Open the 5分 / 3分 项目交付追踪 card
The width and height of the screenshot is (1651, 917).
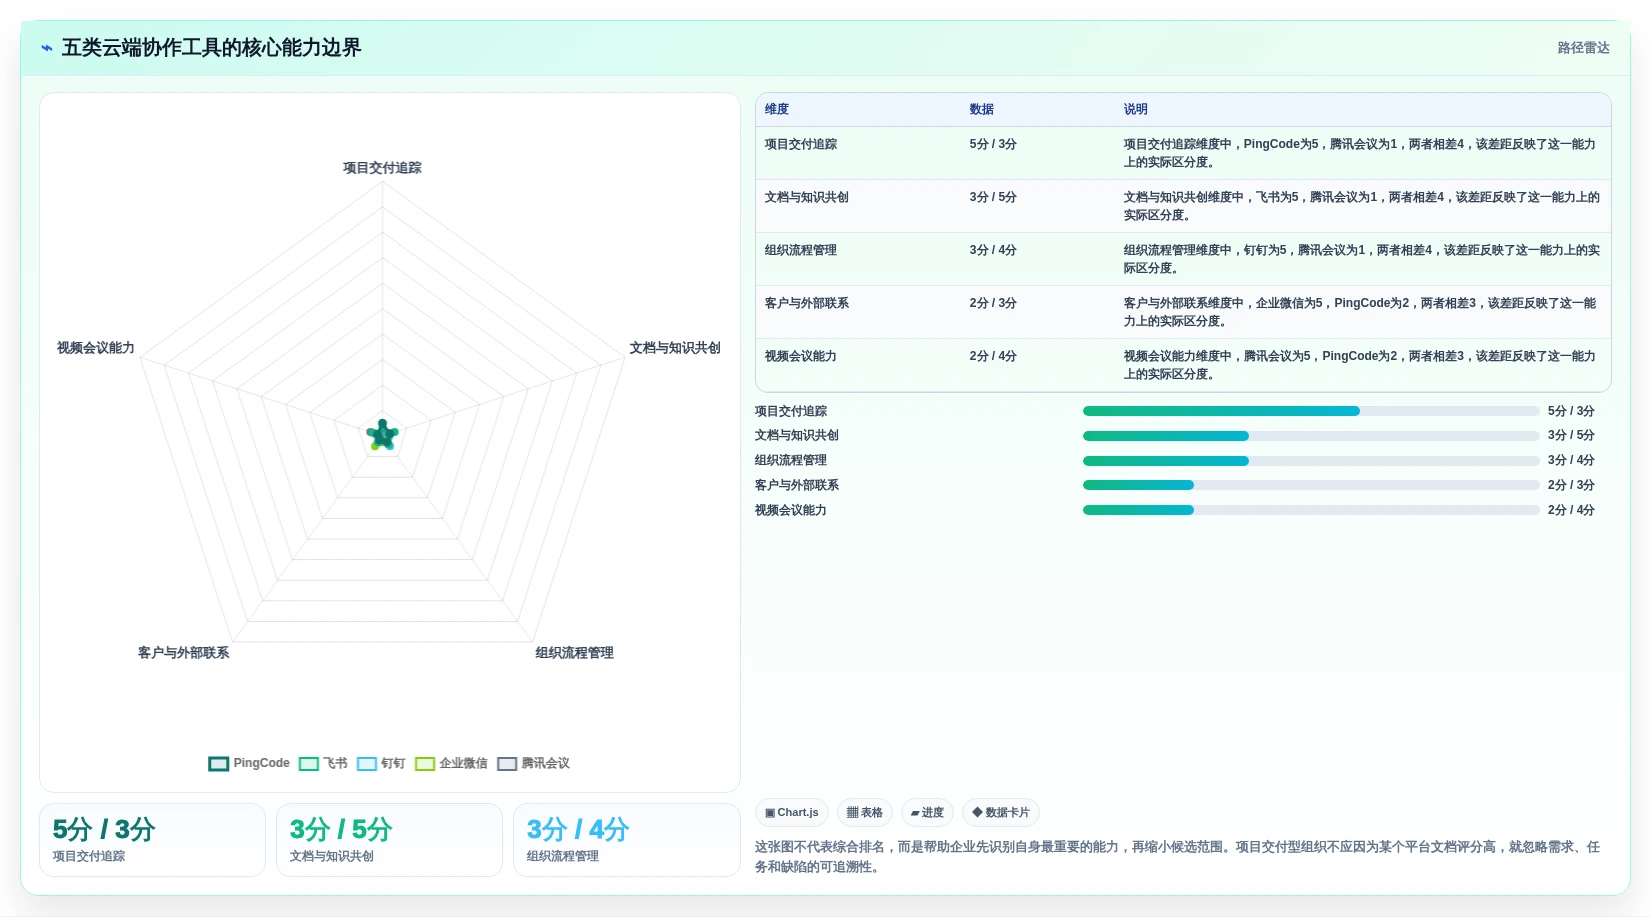[152, 840]
